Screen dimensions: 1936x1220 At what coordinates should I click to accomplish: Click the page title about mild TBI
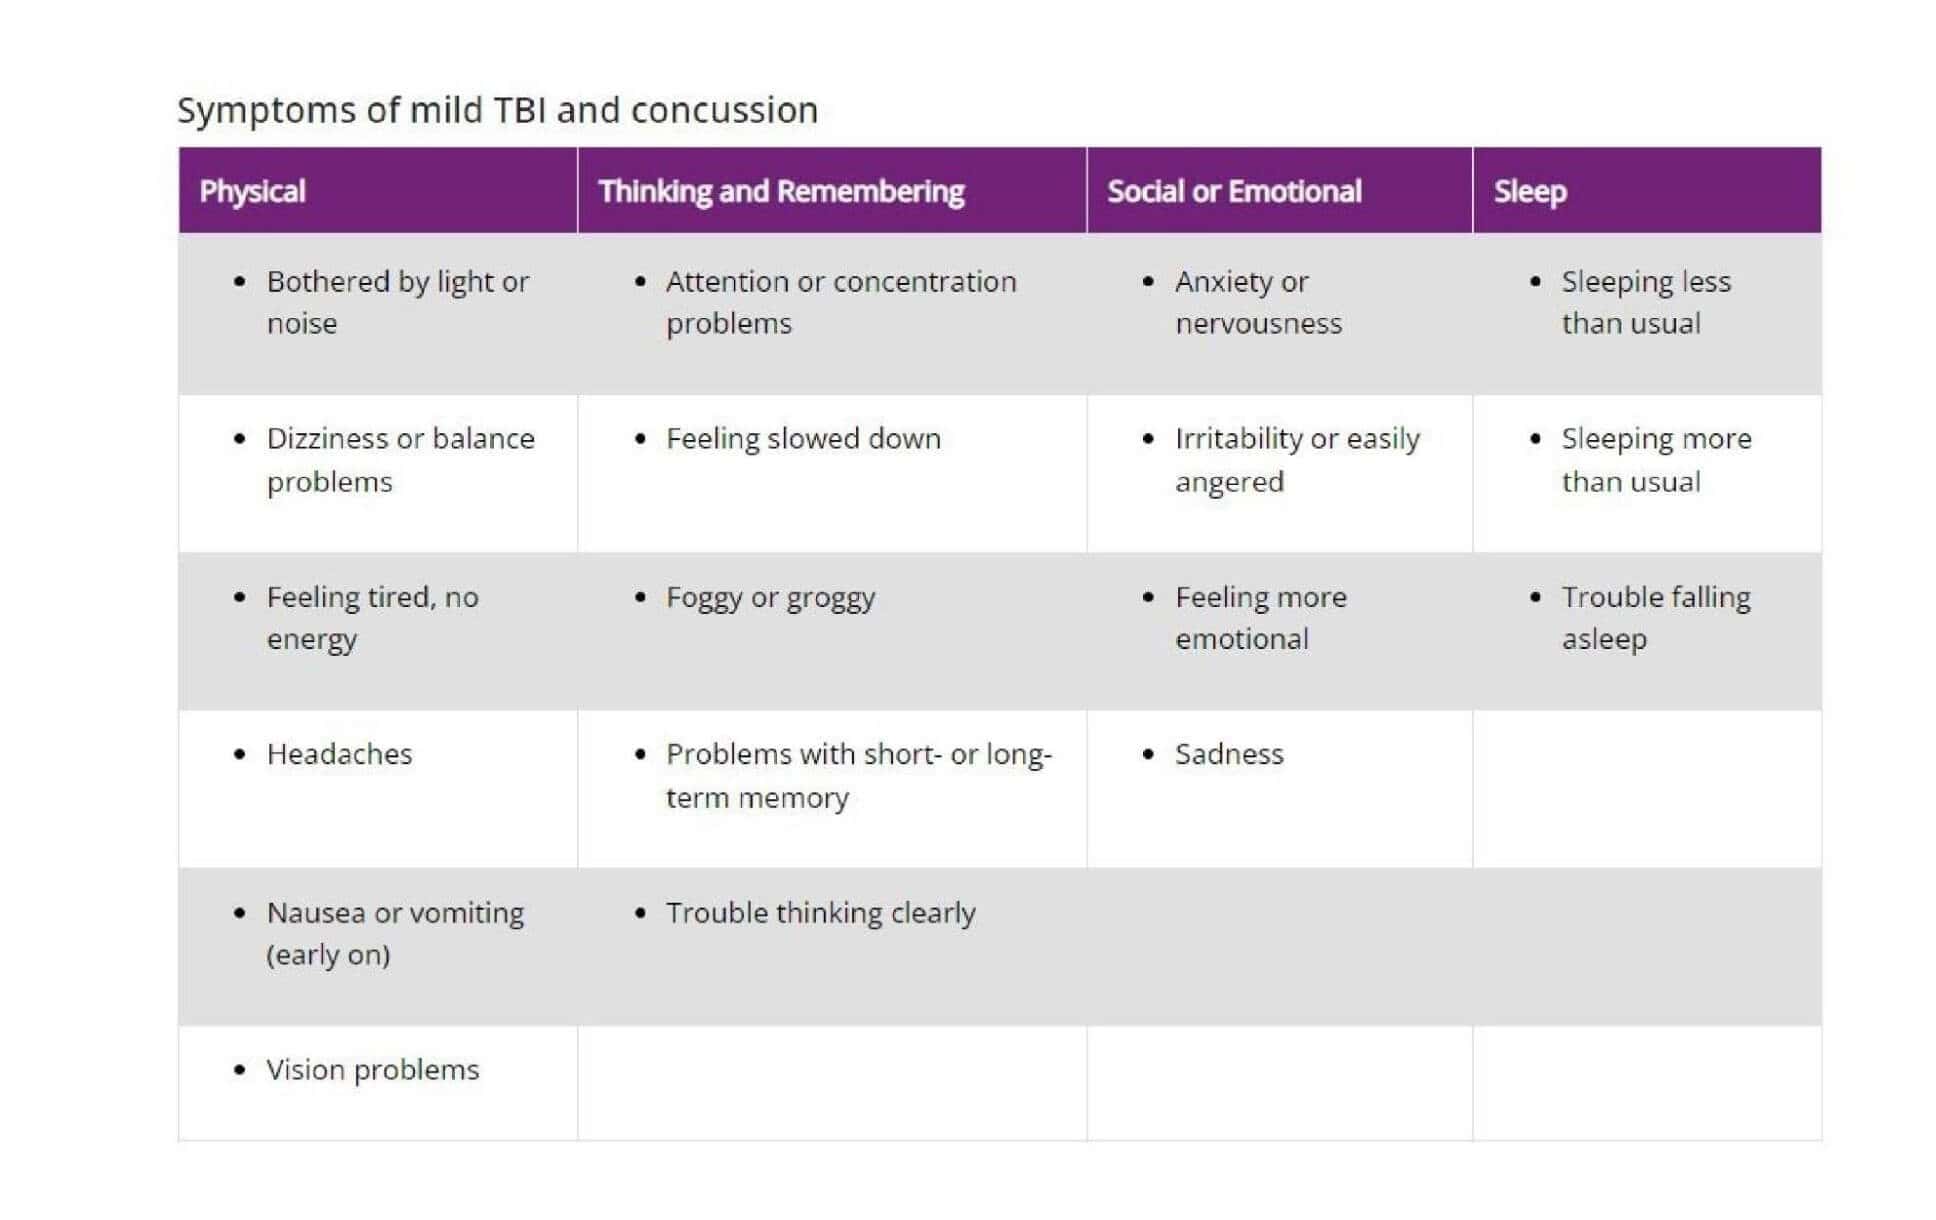[x=497, y=110]
